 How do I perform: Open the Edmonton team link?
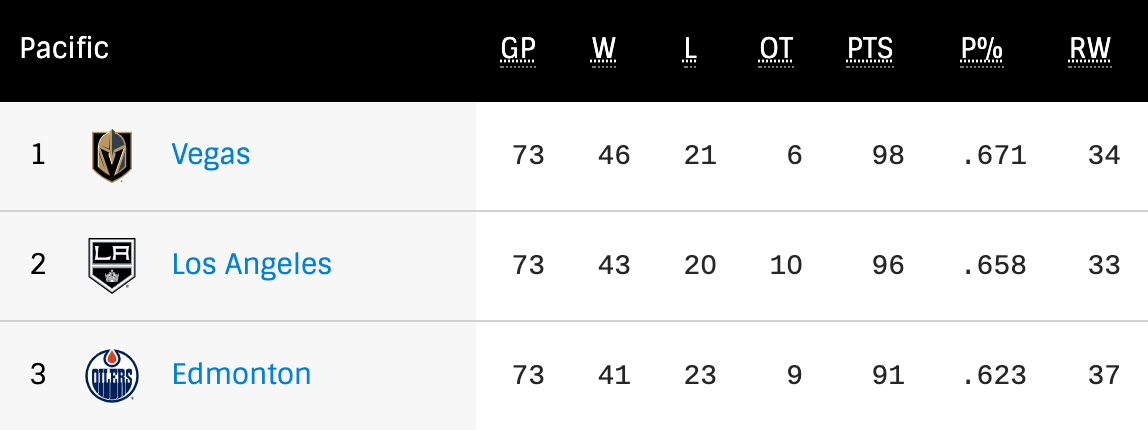click(x=241, y=374)
